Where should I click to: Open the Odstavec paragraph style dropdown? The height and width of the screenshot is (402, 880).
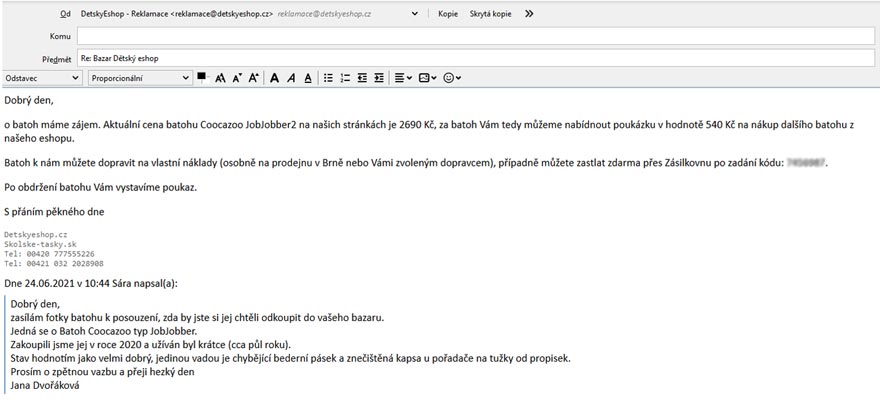click(x=42, y=77)
